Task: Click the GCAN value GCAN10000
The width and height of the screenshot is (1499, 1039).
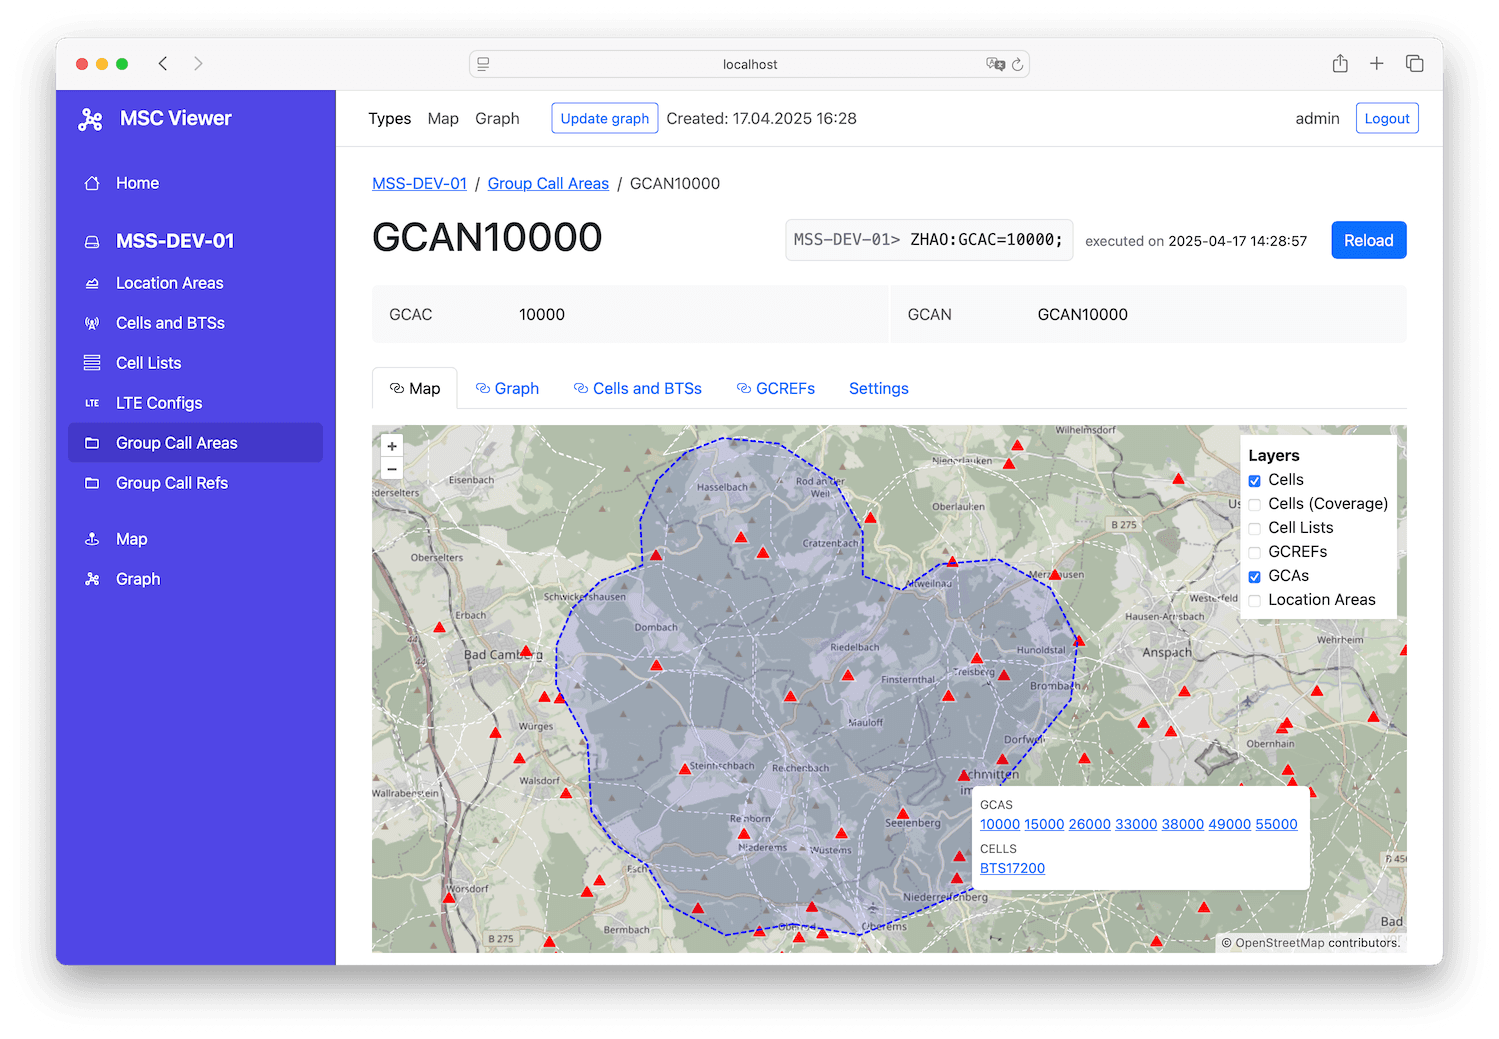Action: [1083, 314]
